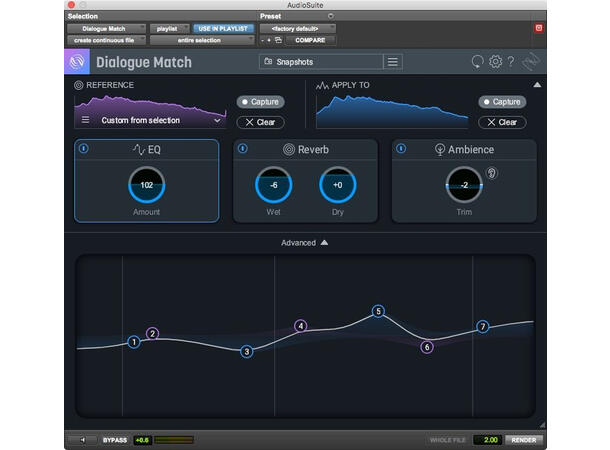Select EQ node 6
Screen dimensions: 610x450
tap(427, 347)
